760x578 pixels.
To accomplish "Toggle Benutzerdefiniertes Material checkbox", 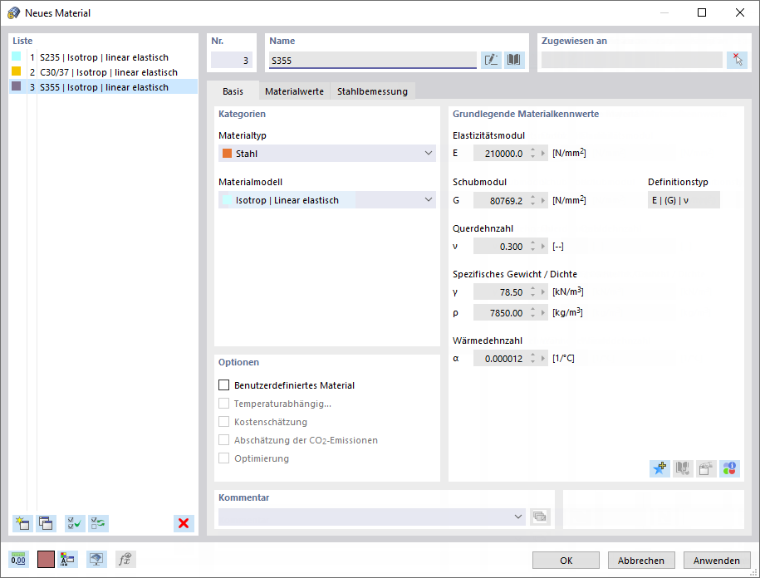I will 223,385.
